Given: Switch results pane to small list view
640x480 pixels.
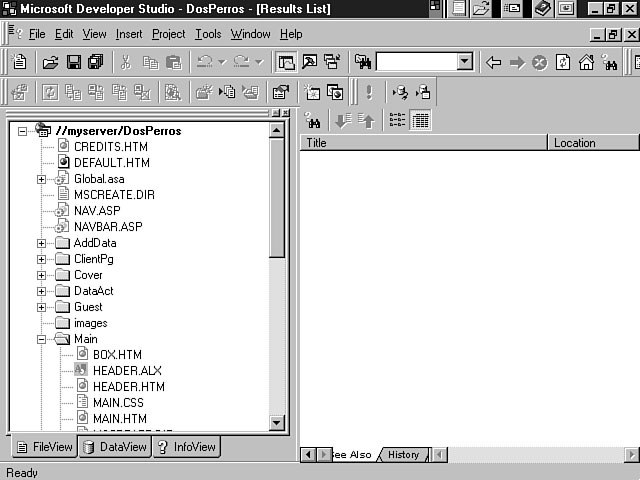Looking at the screenshot, I should pos(397,120).
